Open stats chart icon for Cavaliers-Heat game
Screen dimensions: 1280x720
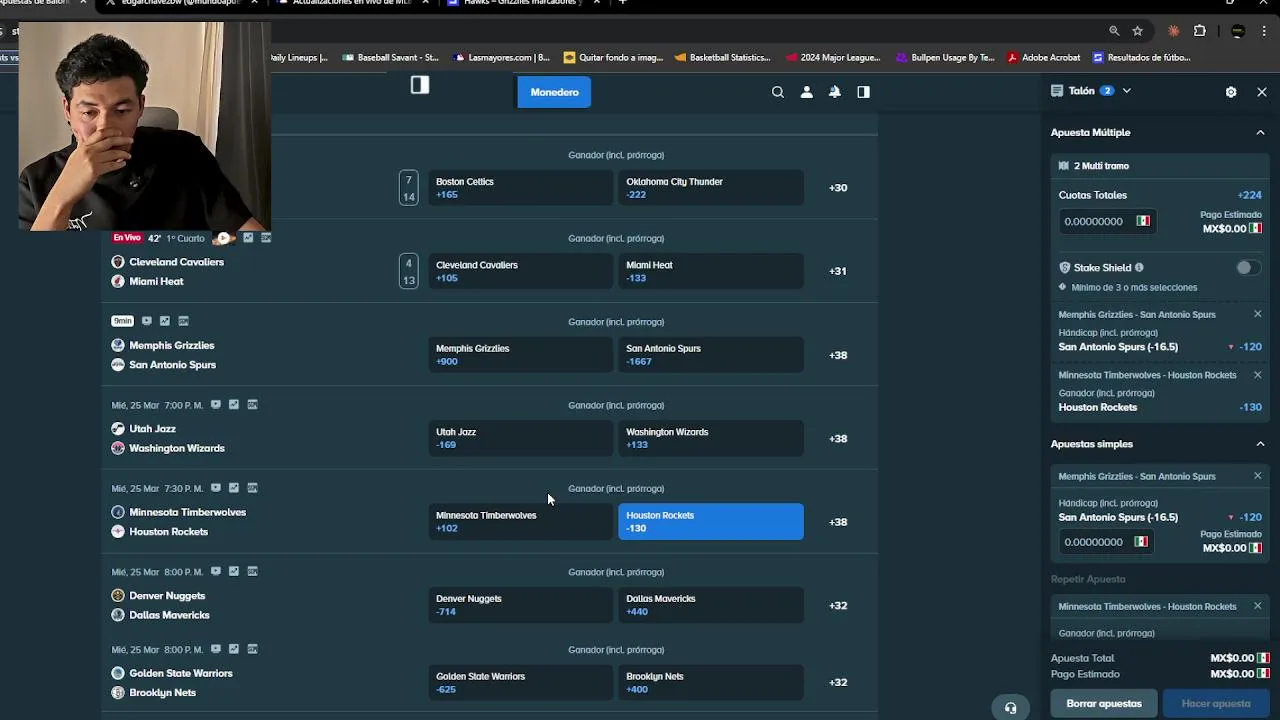pos(248,238)
